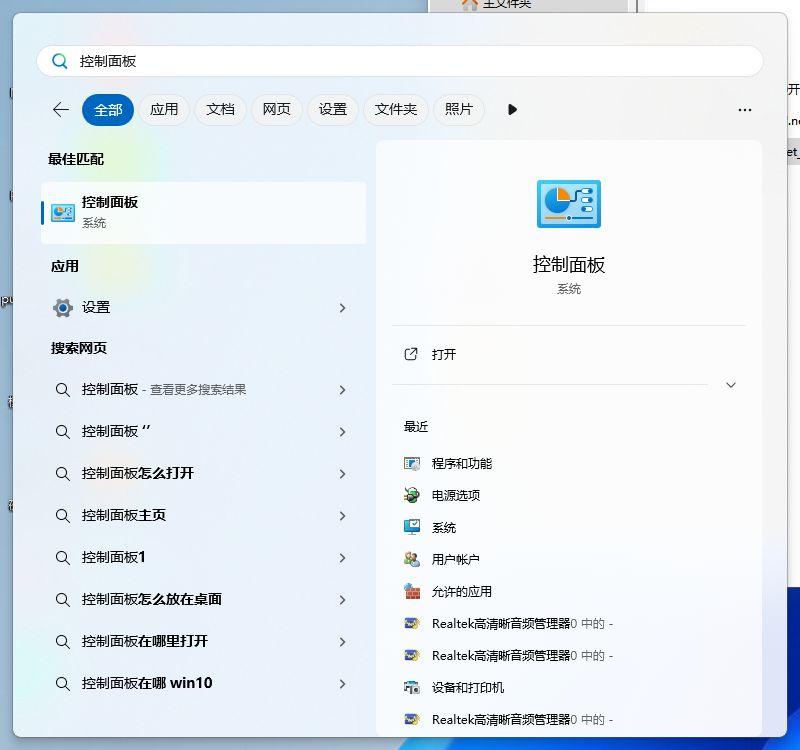Click 控制面板 - 查看更多搜索结果 row text
Screen dimensions: 800x750
(164, 390)
